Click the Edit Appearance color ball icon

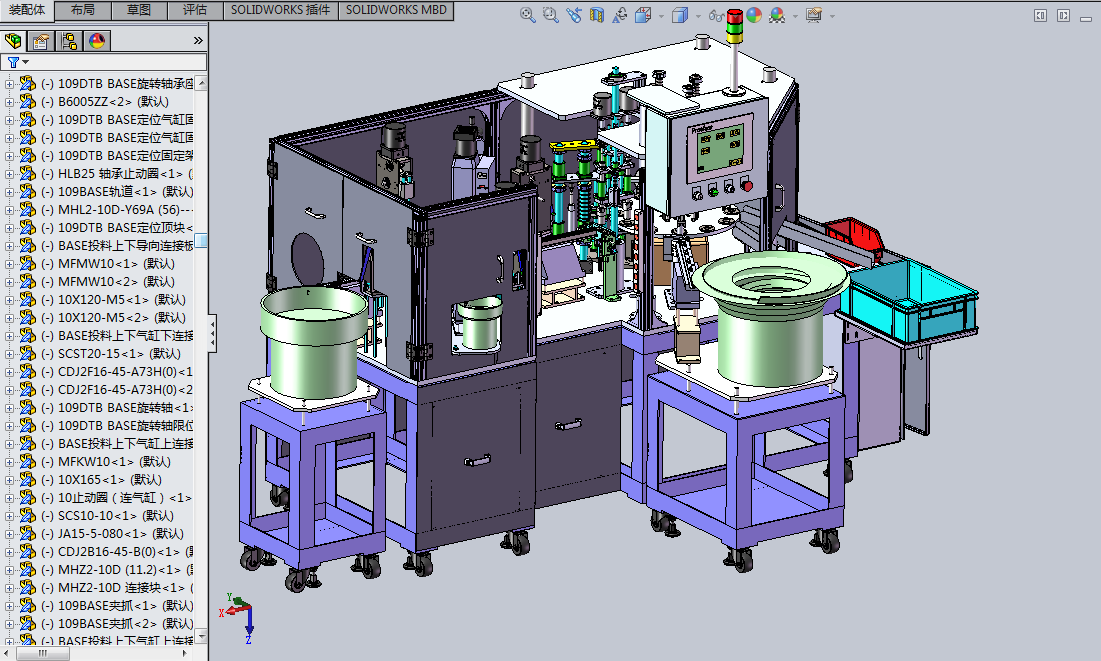[754, 15]
